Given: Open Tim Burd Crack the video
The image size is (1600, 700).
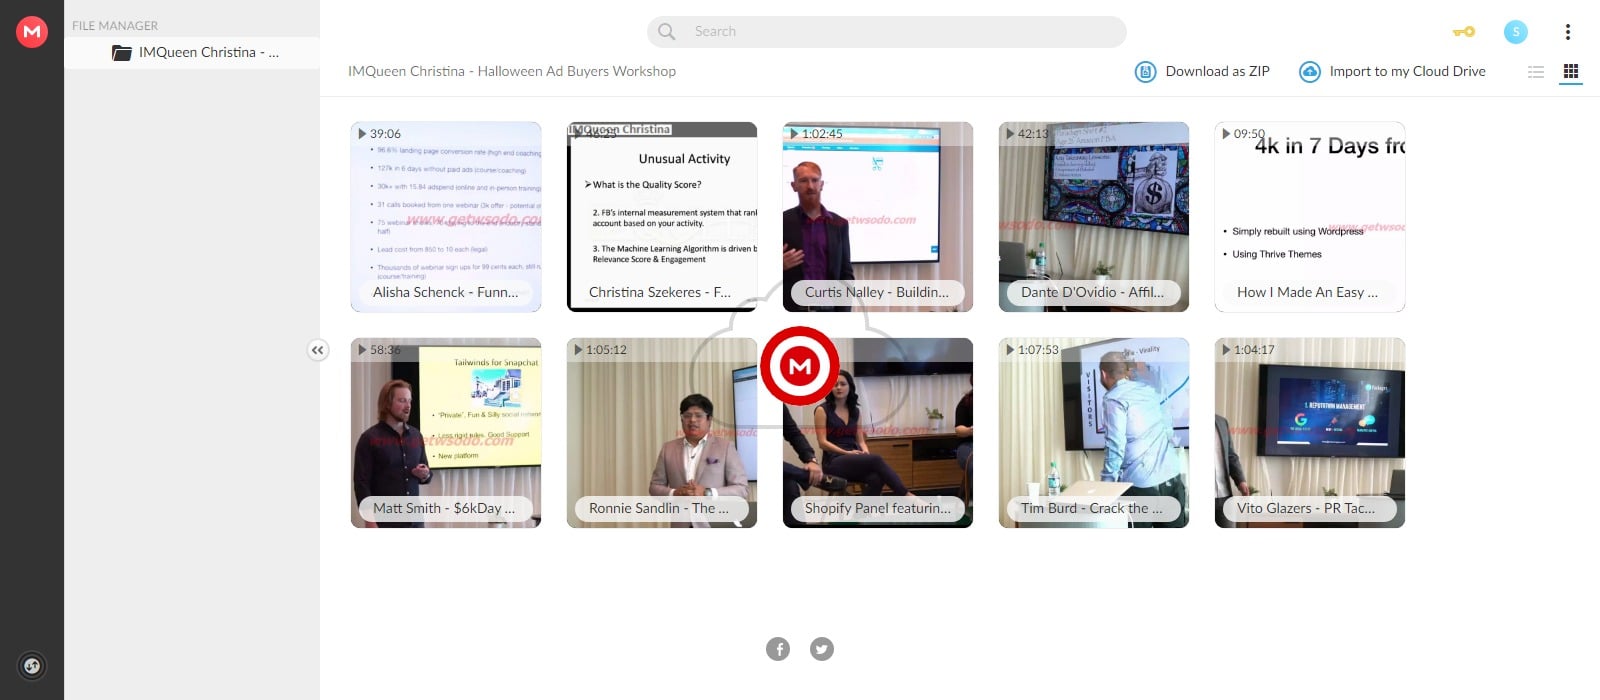Looking at the screenshot, I should pyautogui.click(x=1094, y=433).
